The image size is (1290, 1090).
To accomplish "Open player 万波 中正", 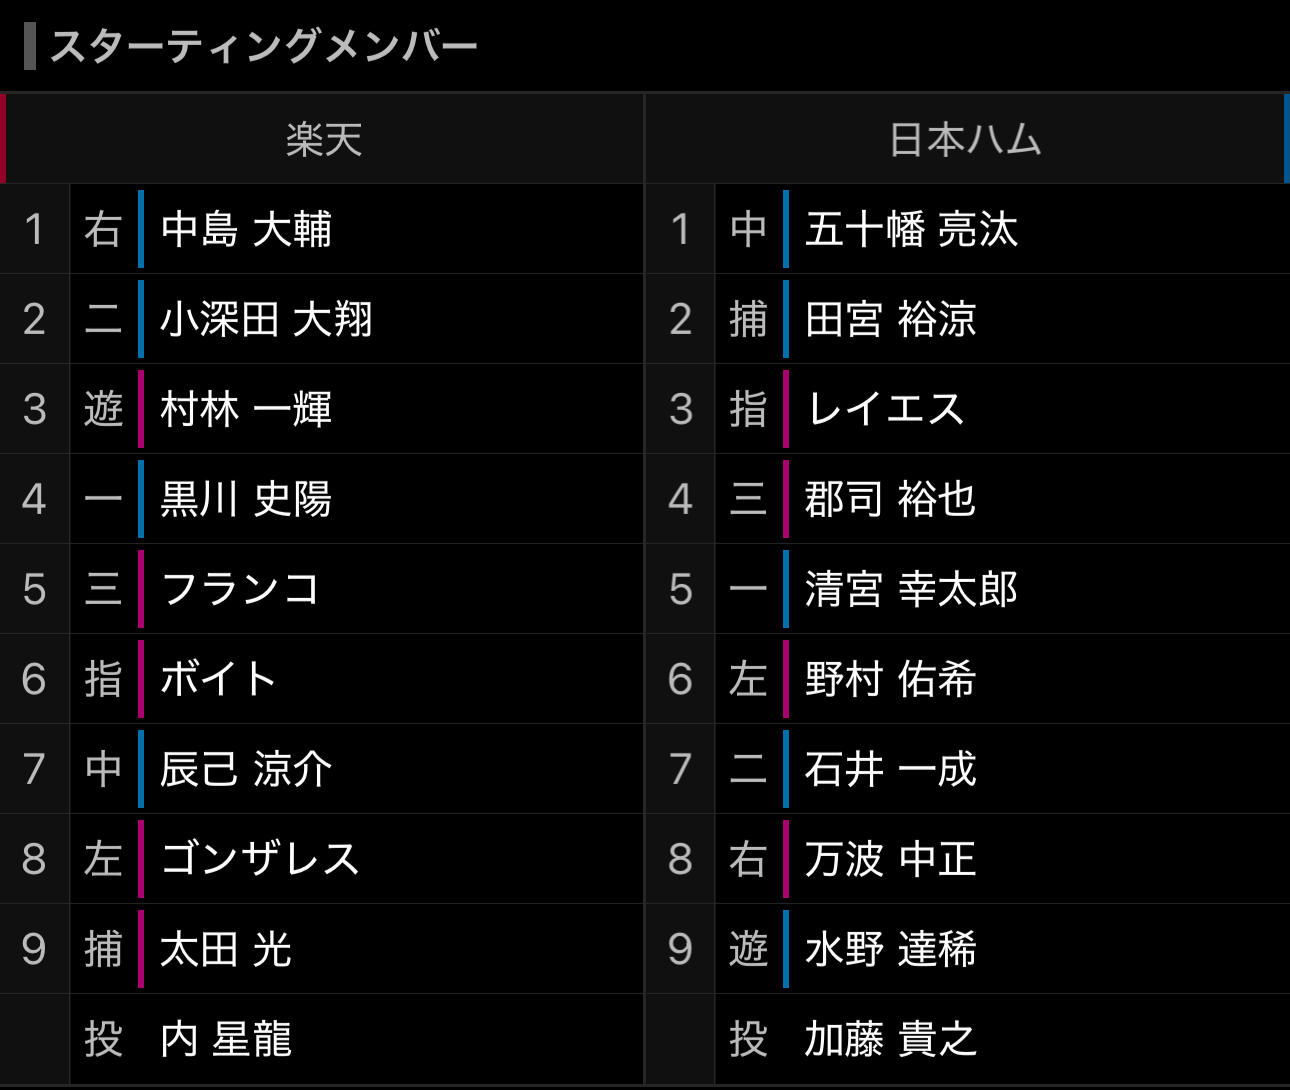I will pyautogui.click(x=890, y=859).
